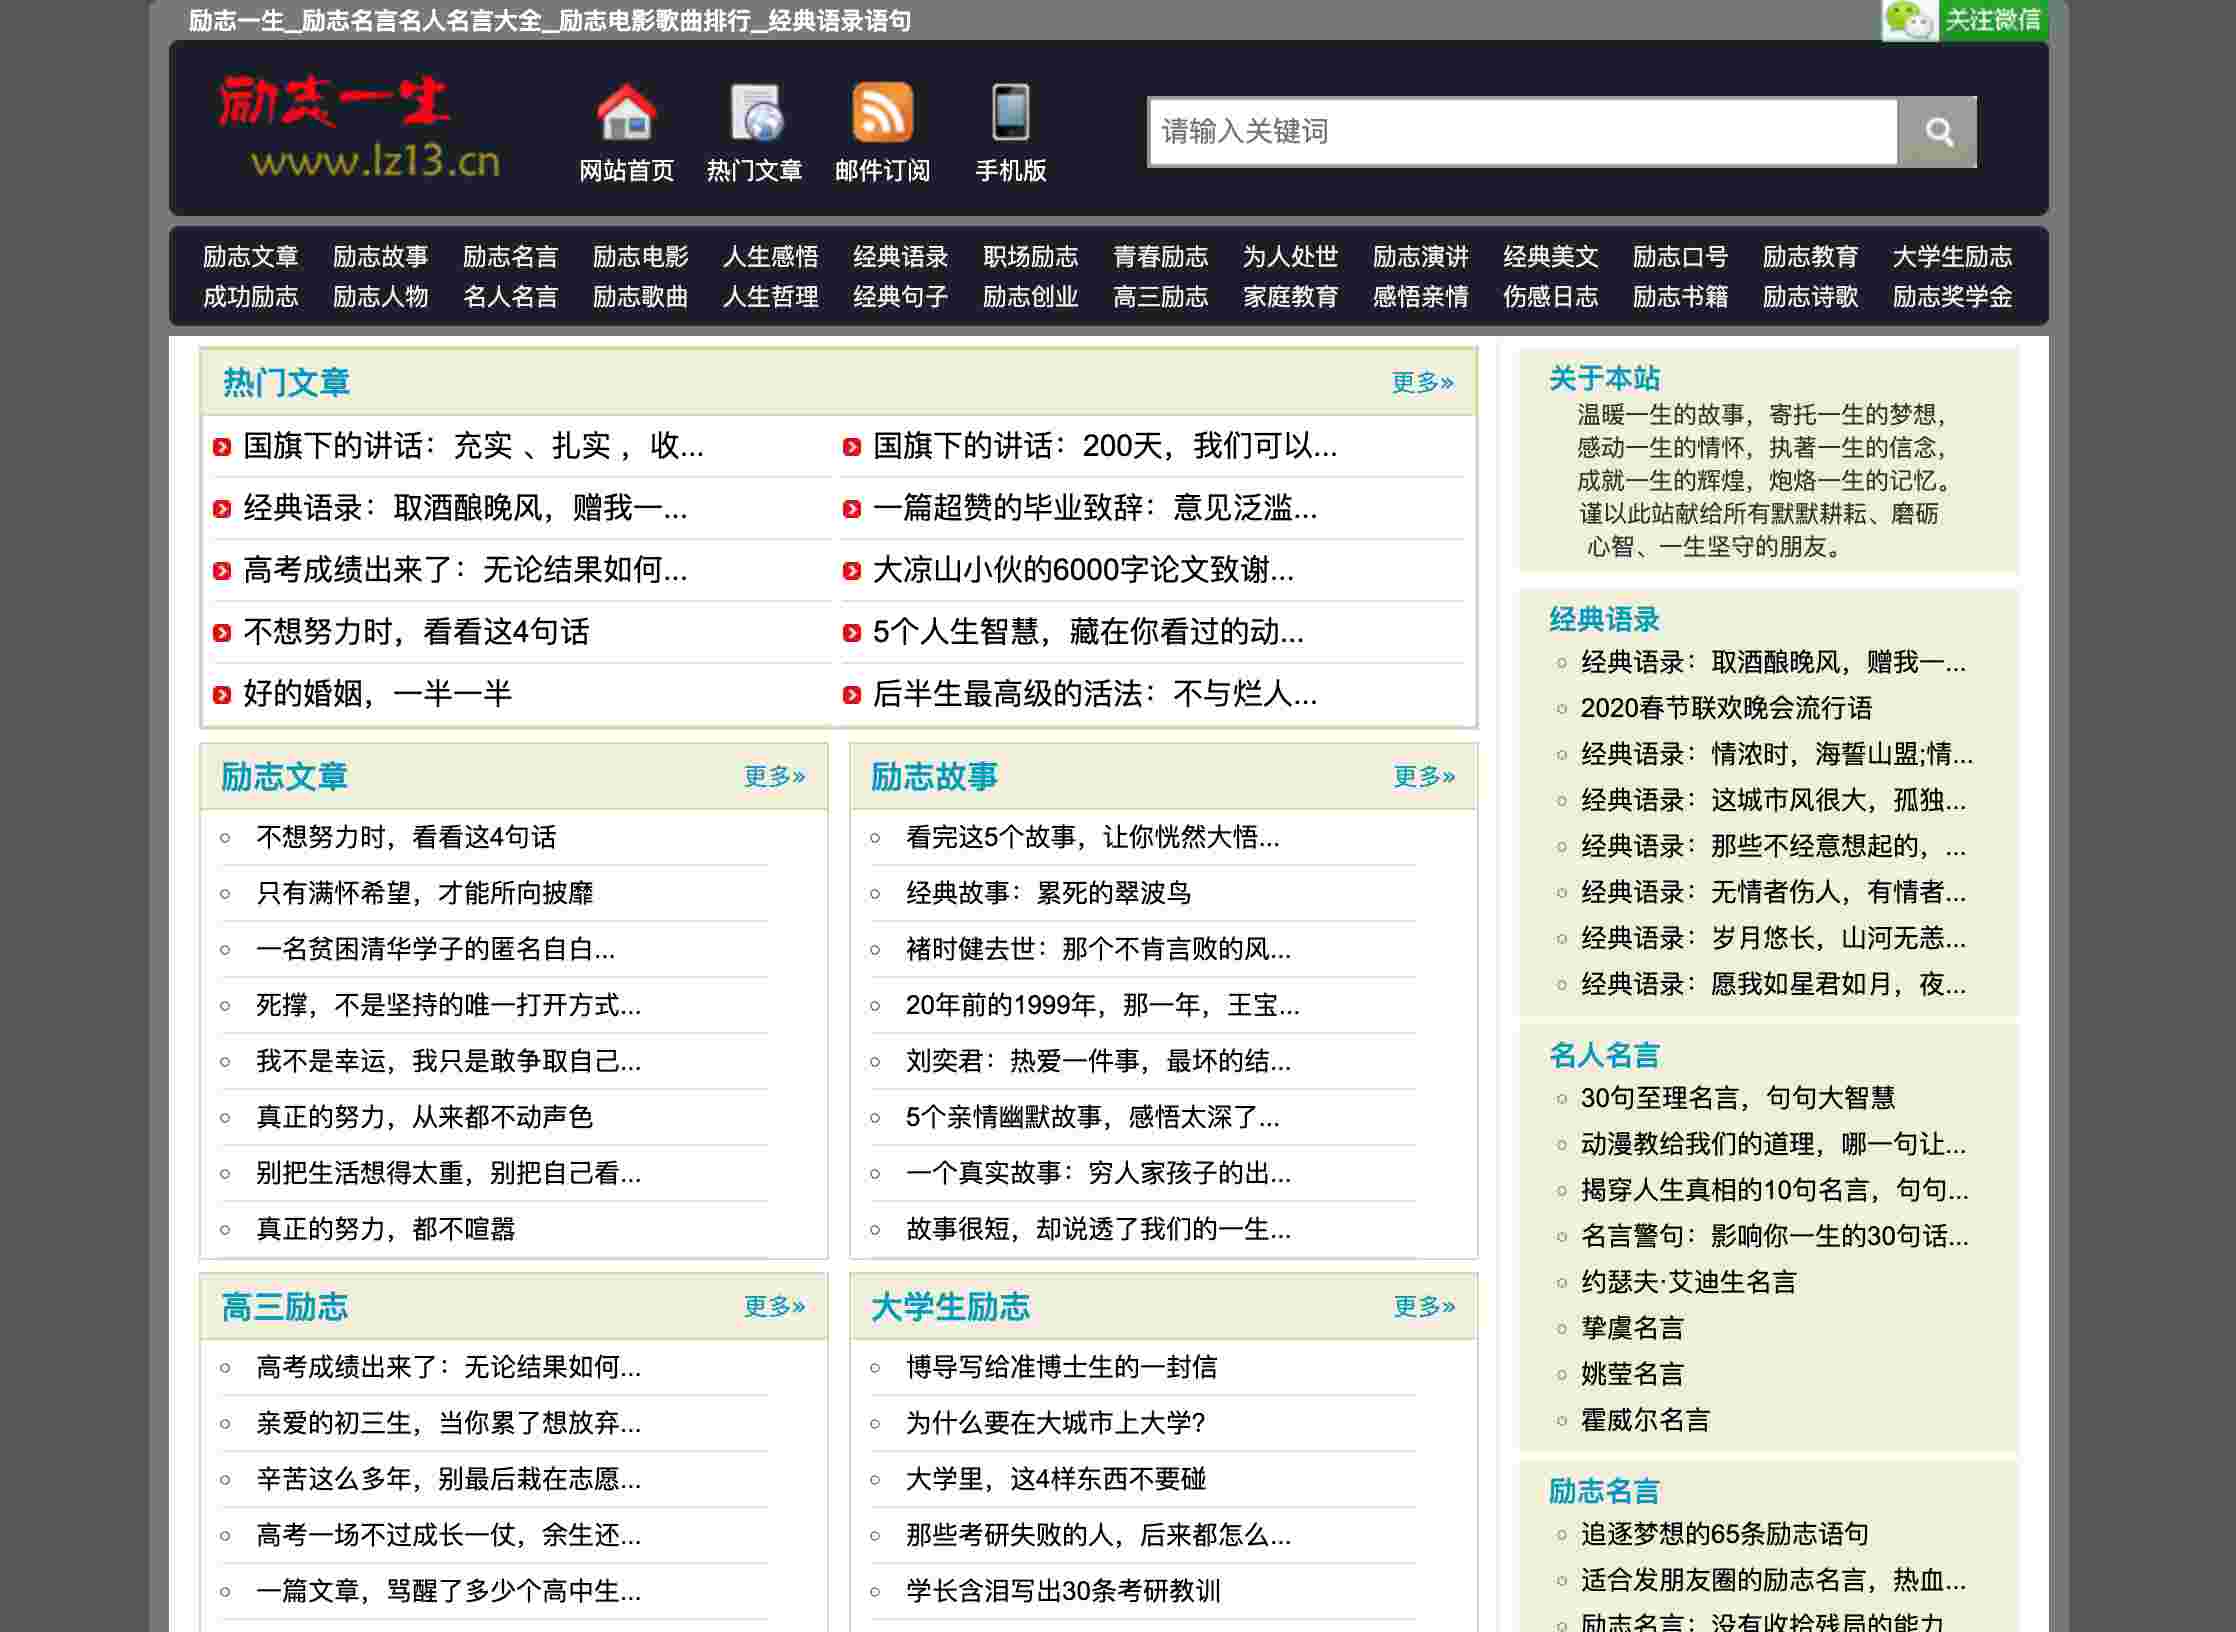Open article 大凉山小伙的6000字论文致谢...

pos(1083,570)
